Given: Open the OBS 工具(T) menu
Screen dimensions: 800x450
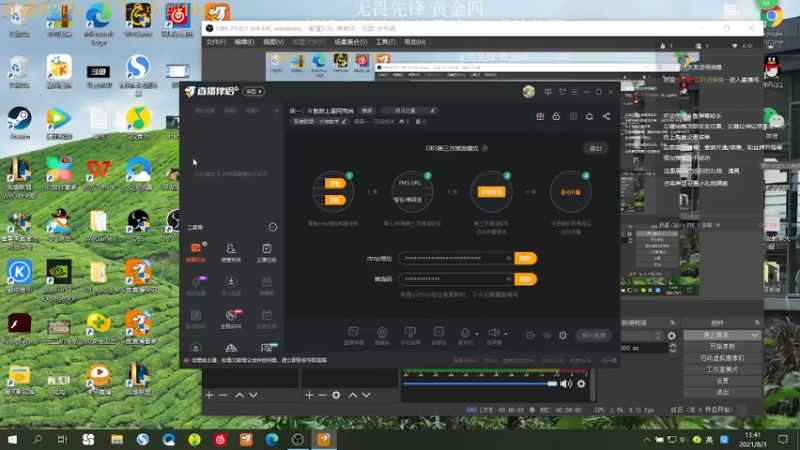Looking at the screenshot, I should (385, 42).
